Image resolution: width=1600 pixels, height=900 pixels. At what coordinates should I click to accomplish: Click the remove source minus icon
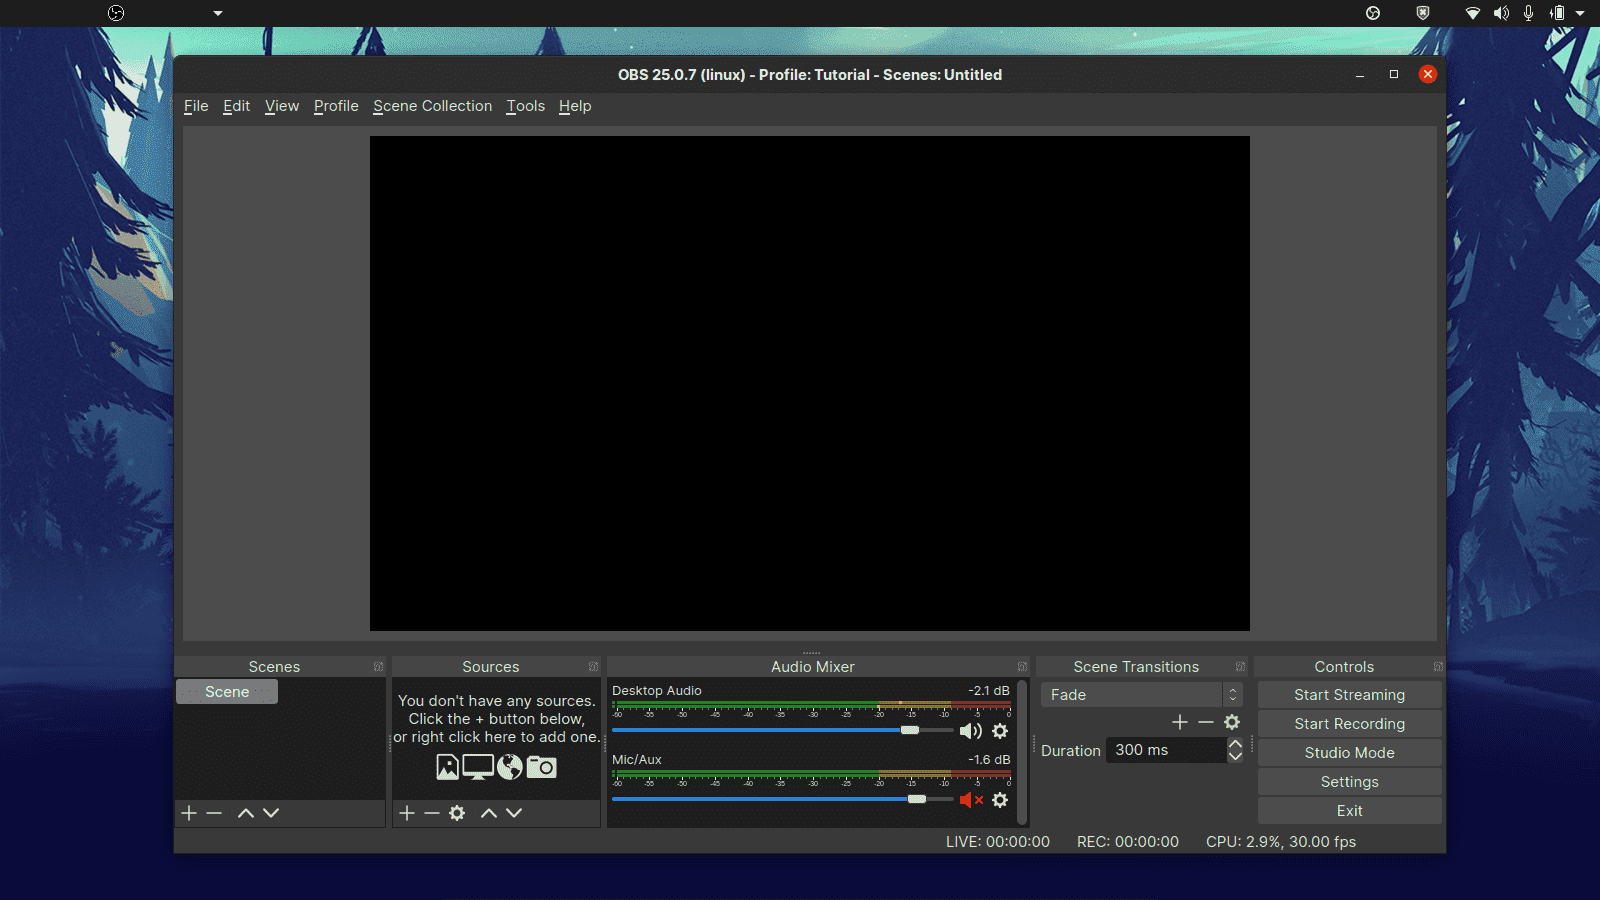[x=431, y=813]
